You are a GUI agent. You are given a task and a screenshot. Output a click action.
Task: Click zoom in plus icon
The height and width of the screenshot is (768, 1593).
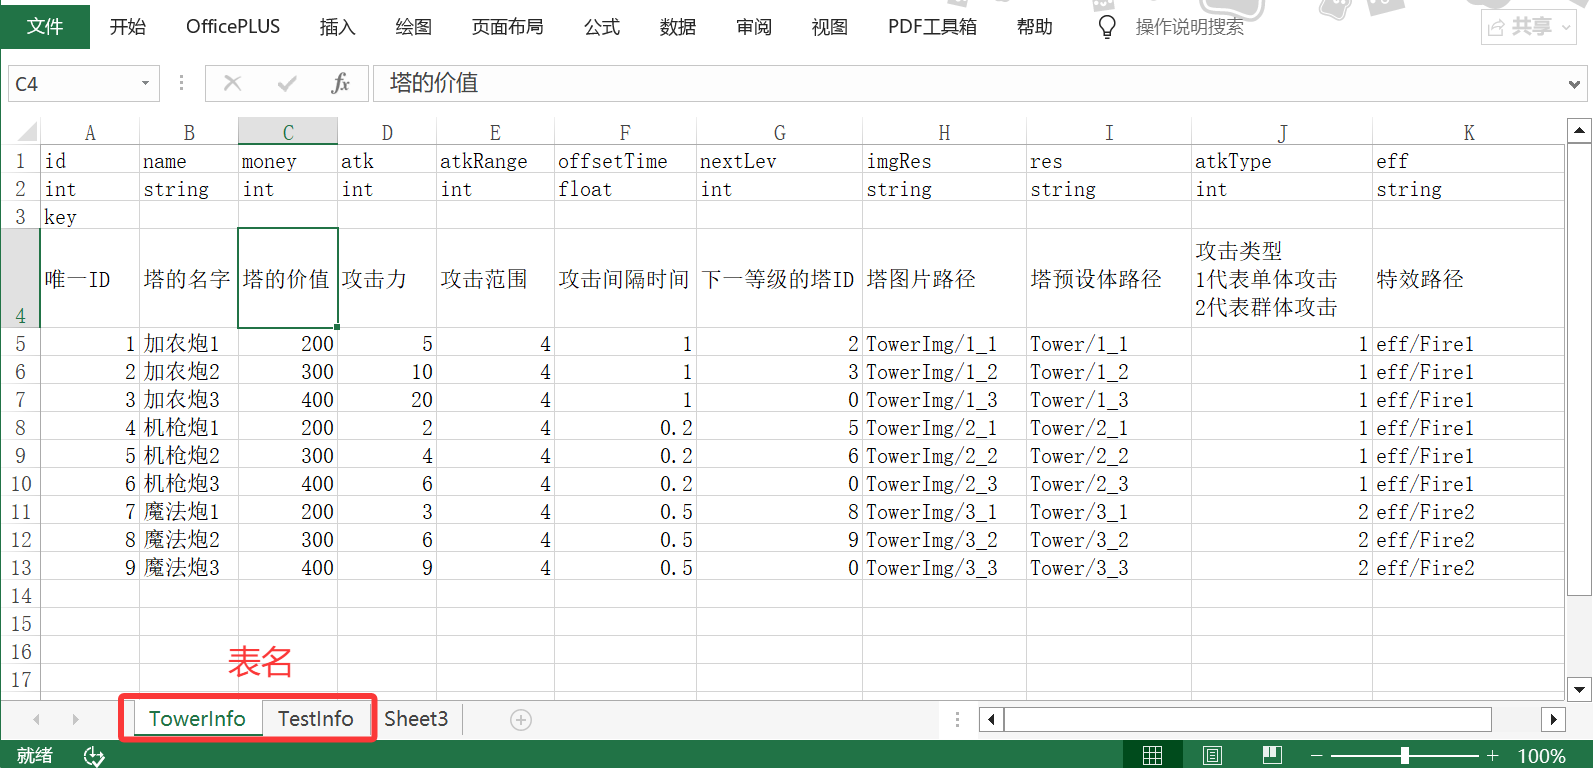1493,756
